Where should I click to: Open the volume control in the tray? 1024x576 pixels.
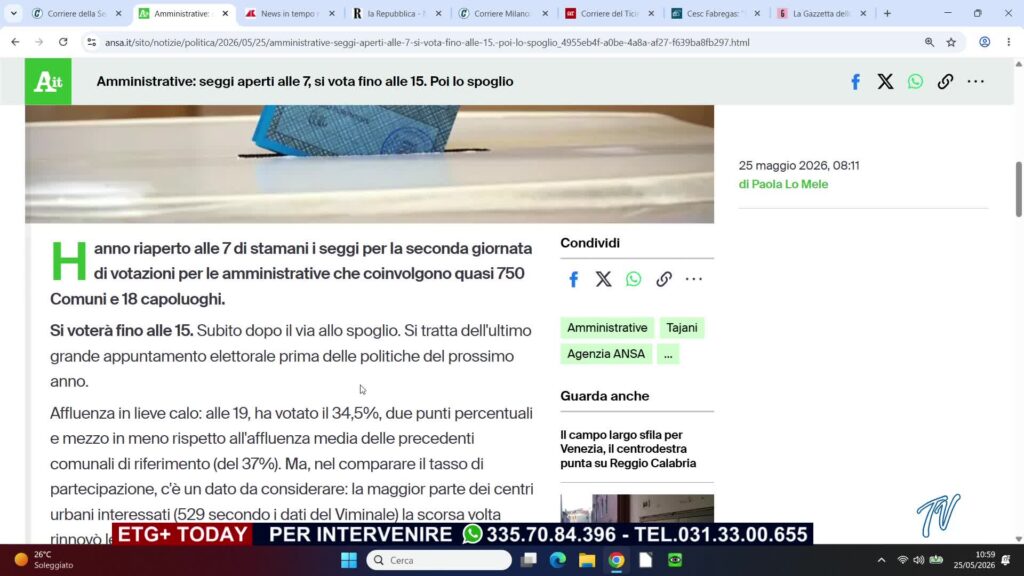(x=919, y=560)
